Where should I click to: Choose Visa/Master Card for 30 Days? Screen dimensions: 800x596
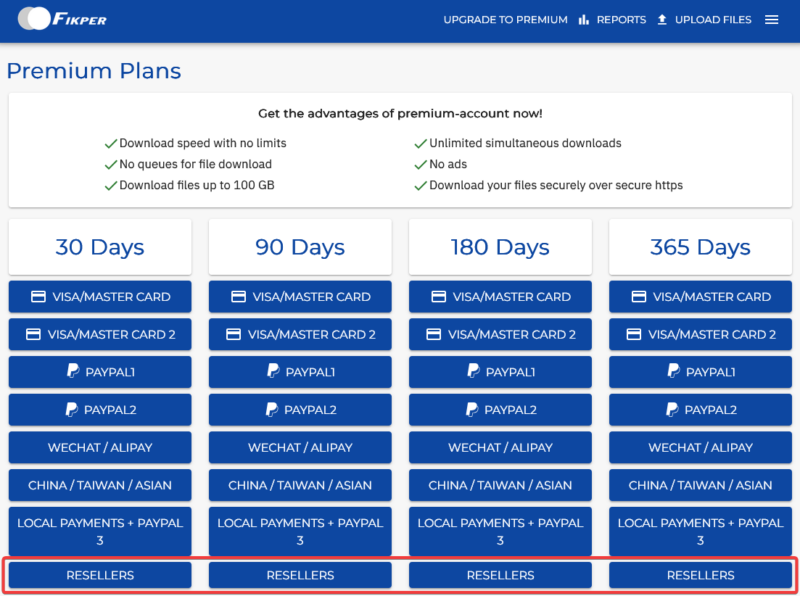click(x=100, y=296)
